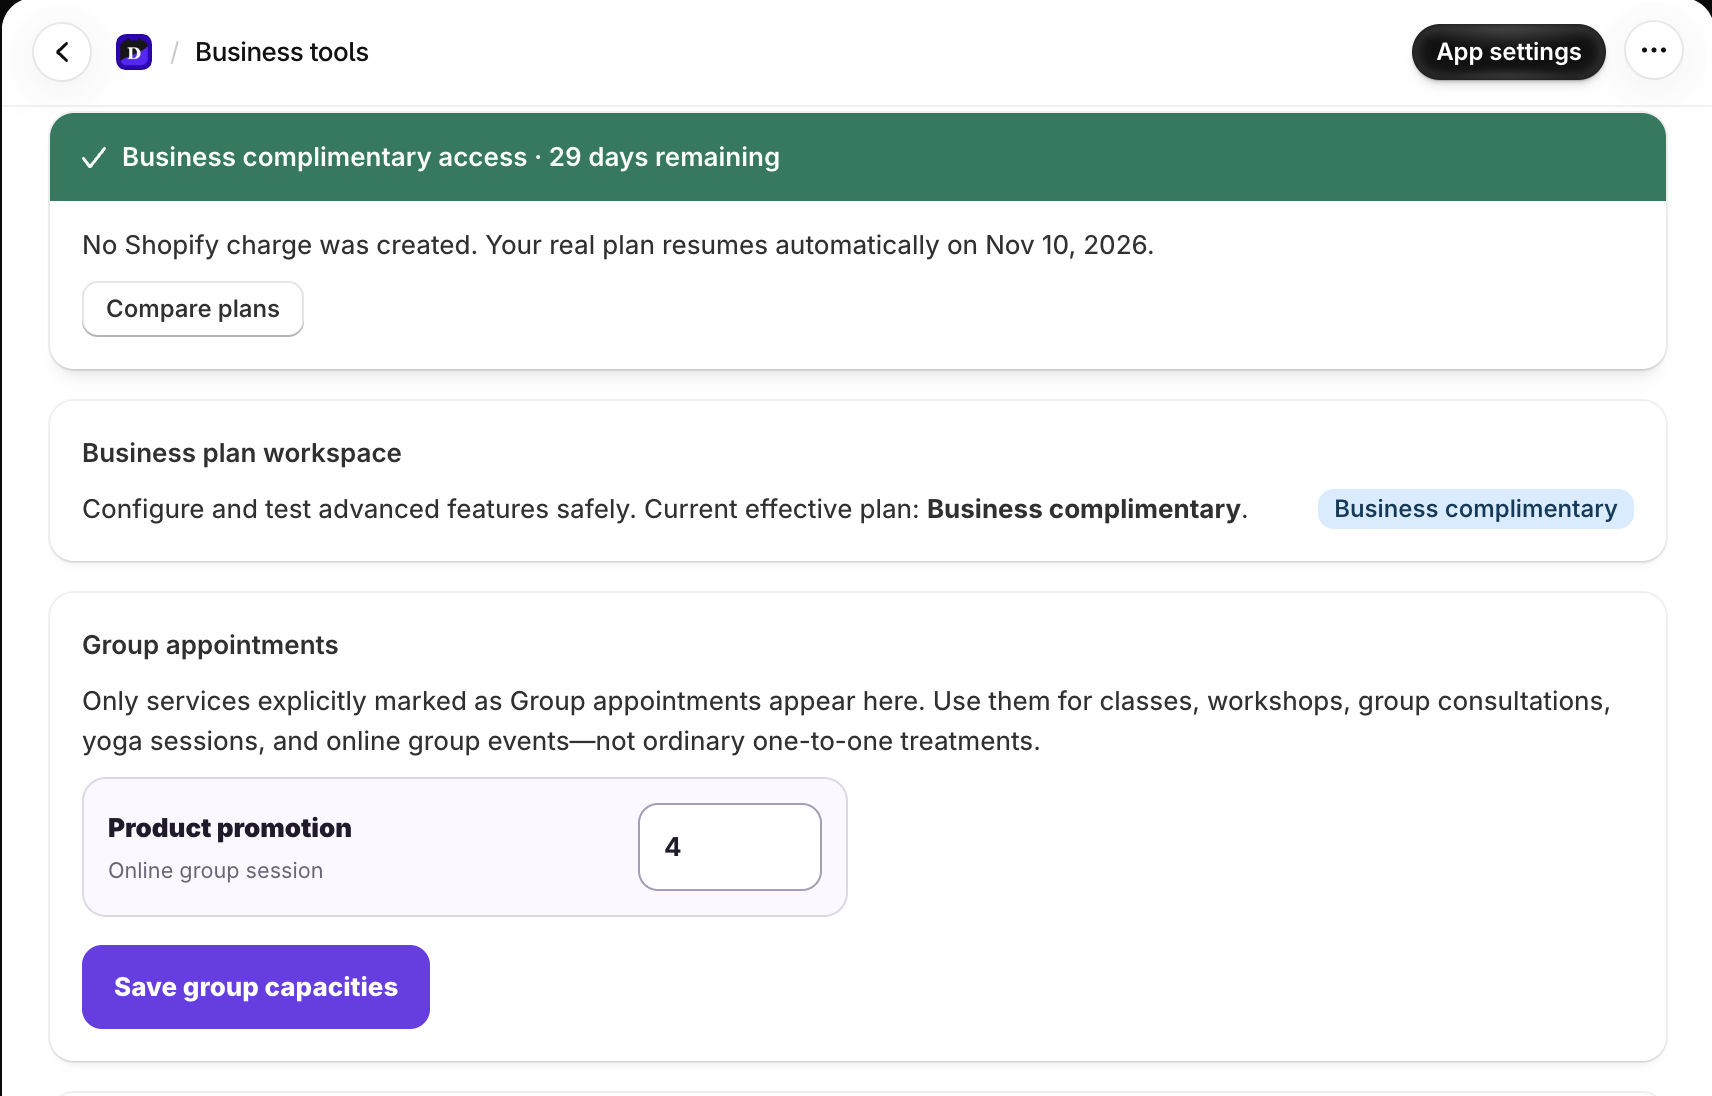This screenshot has height=1096, width=1712.
Task: Select the "Product promotion" service name
Action: 230,828
